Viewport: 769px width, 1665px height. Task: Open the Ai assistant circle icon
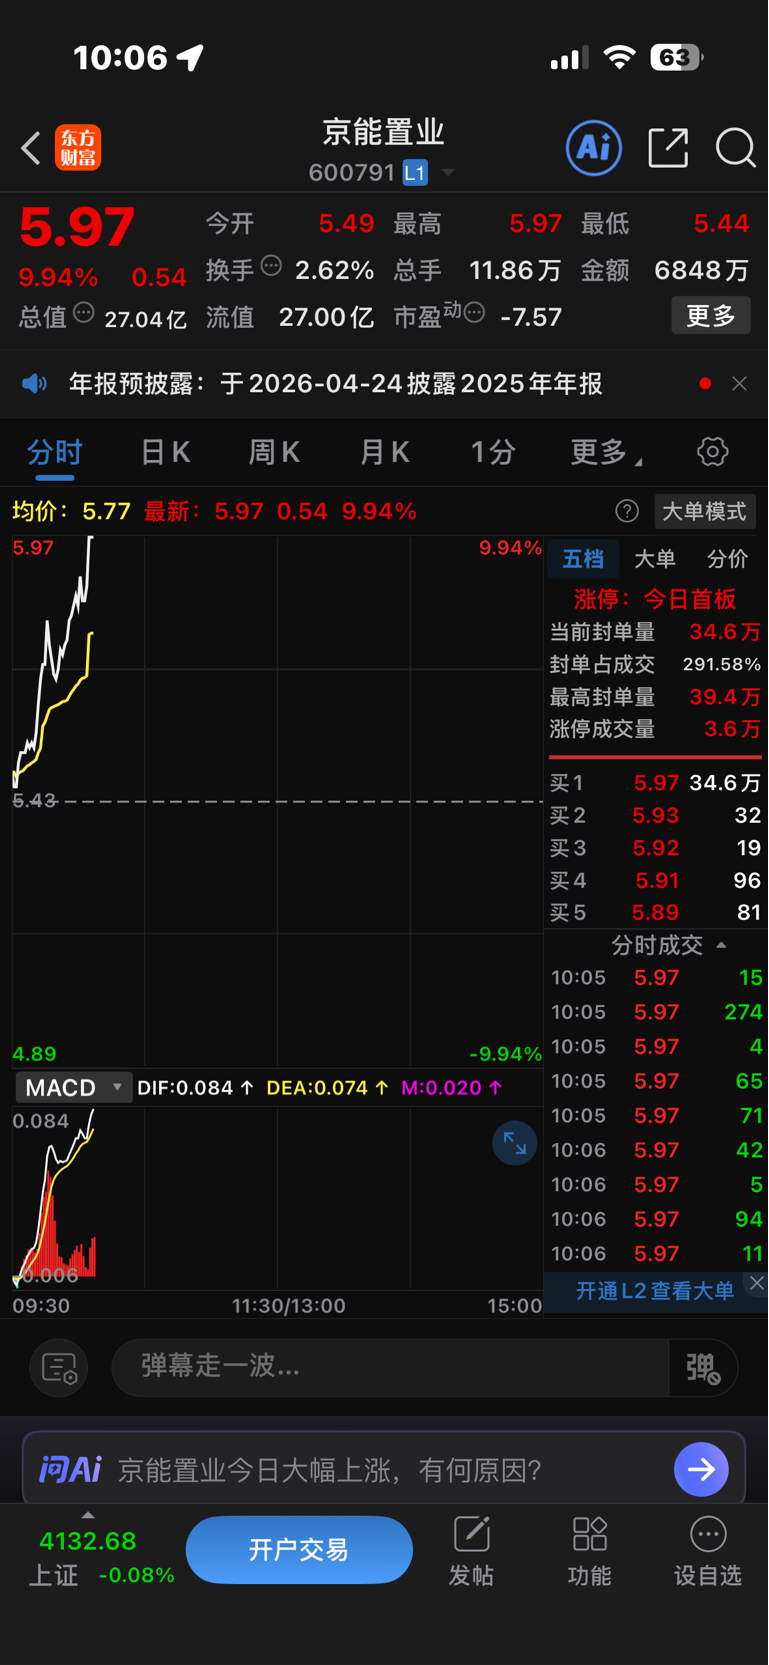(x=594, y=148)
